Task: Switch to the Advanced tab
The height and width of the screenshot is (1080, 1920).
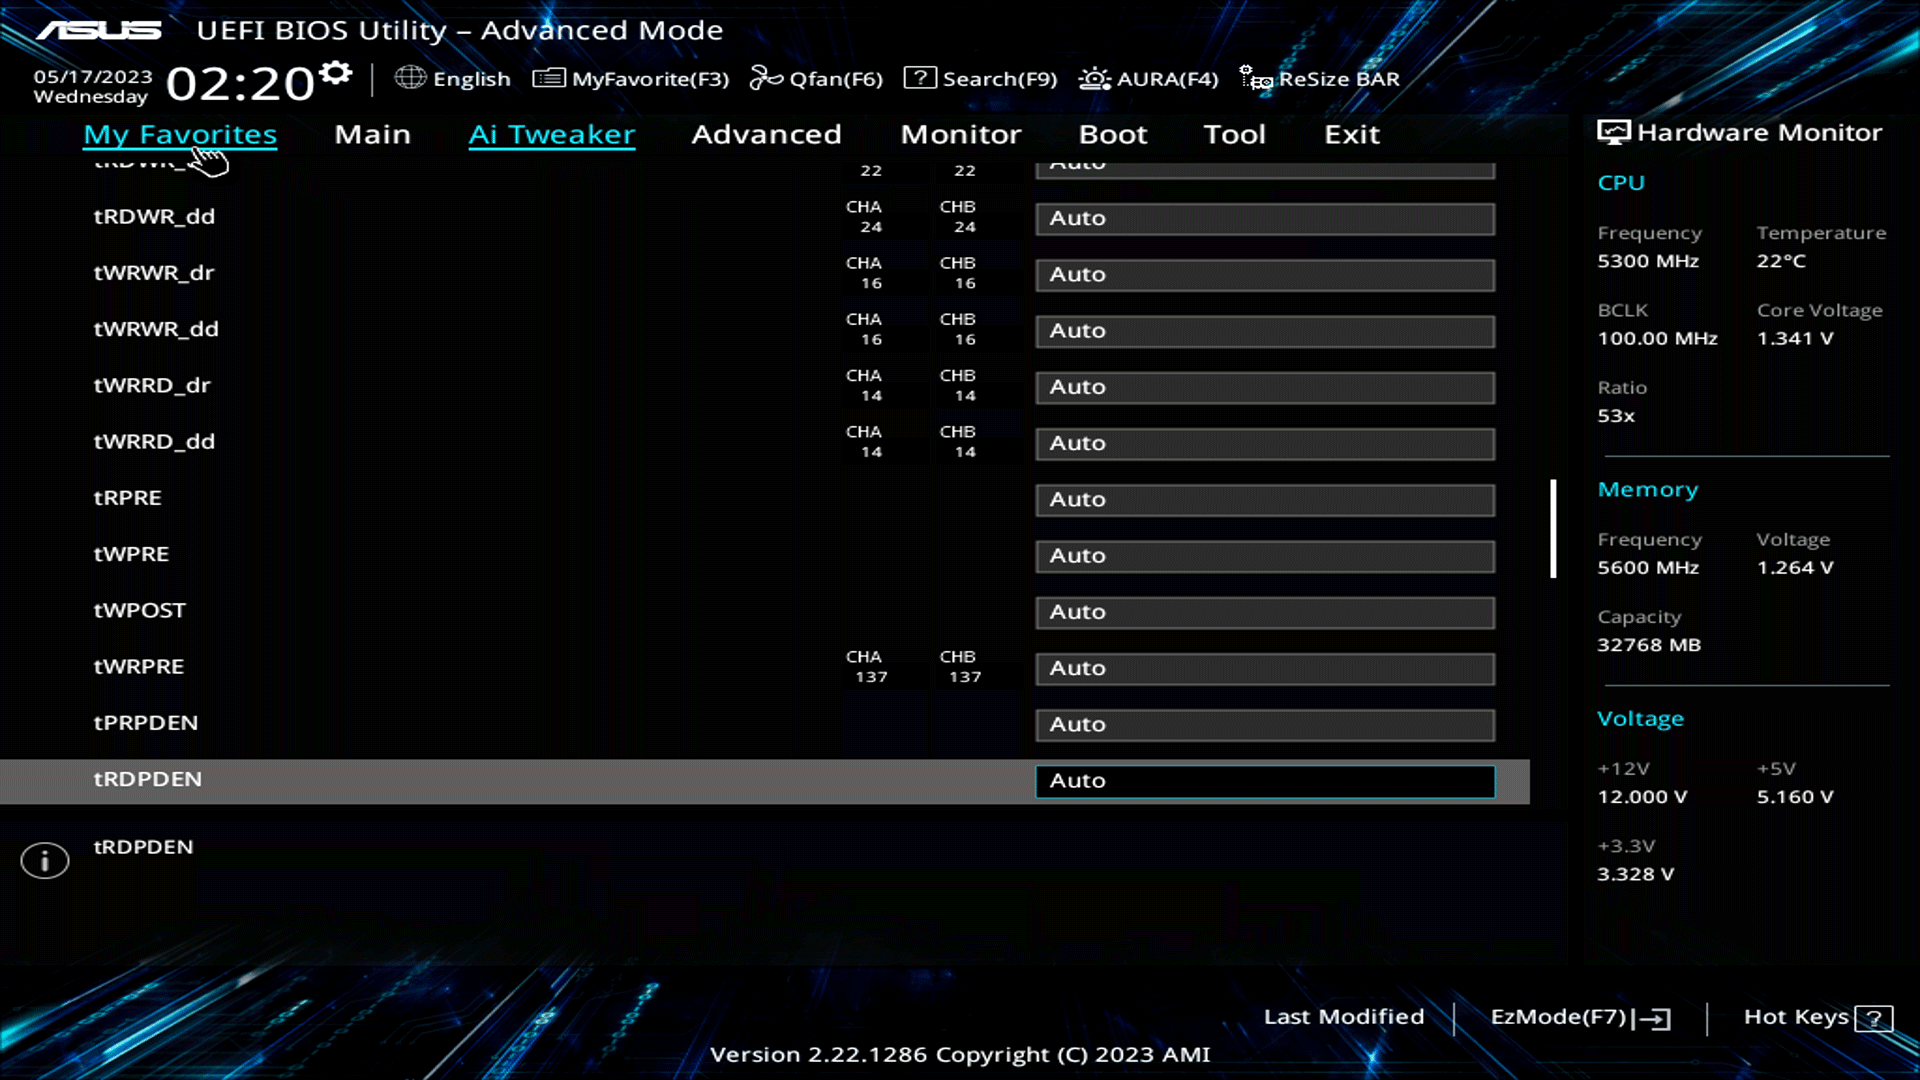Action: [766, 134]
